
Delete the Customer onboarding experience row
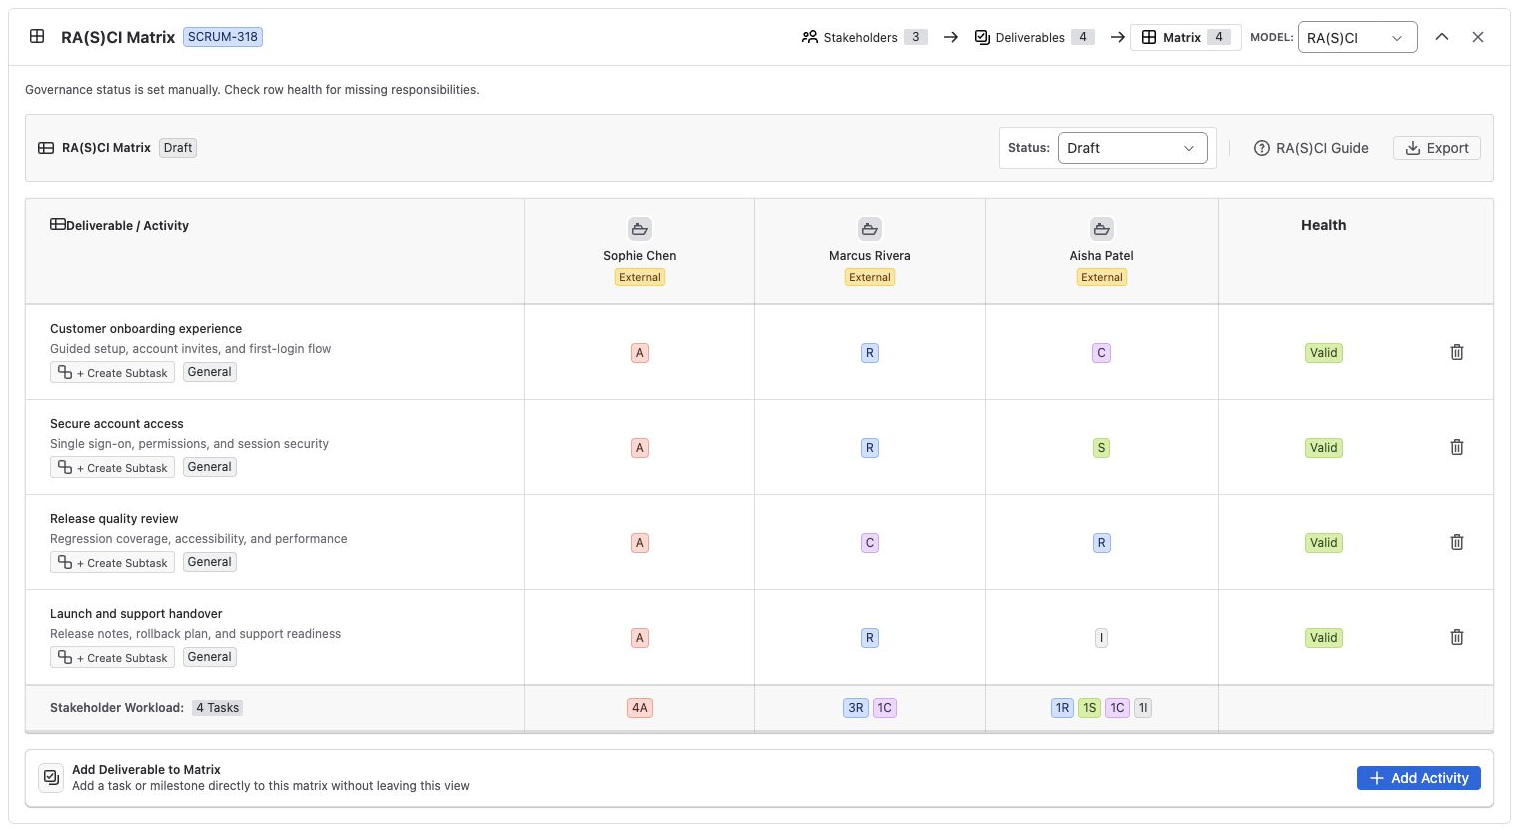coord(1457,352)
